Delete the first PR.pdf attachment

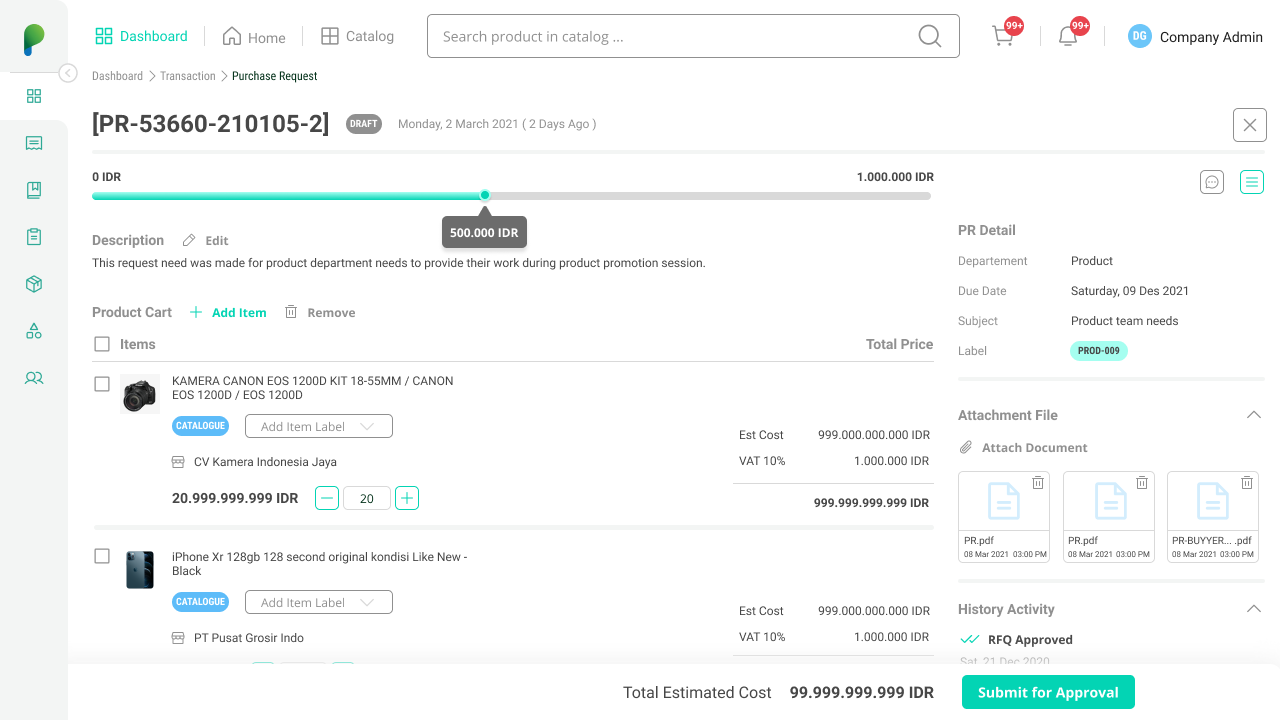(1038, 483)
